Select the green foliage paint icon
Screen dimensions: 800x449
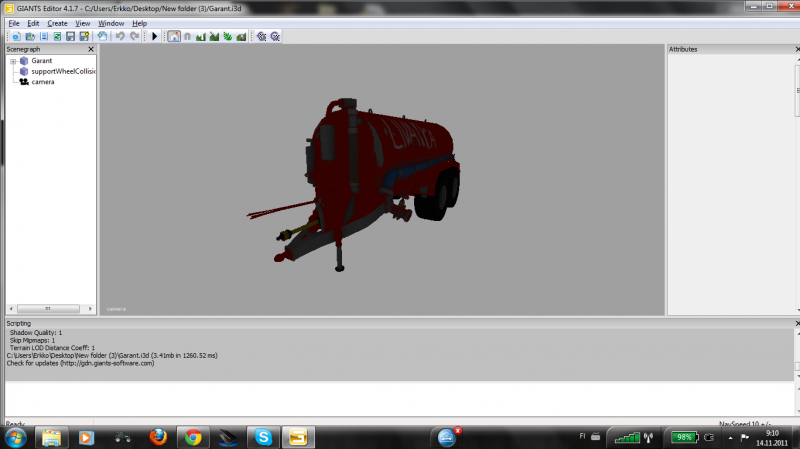point(228,36)
